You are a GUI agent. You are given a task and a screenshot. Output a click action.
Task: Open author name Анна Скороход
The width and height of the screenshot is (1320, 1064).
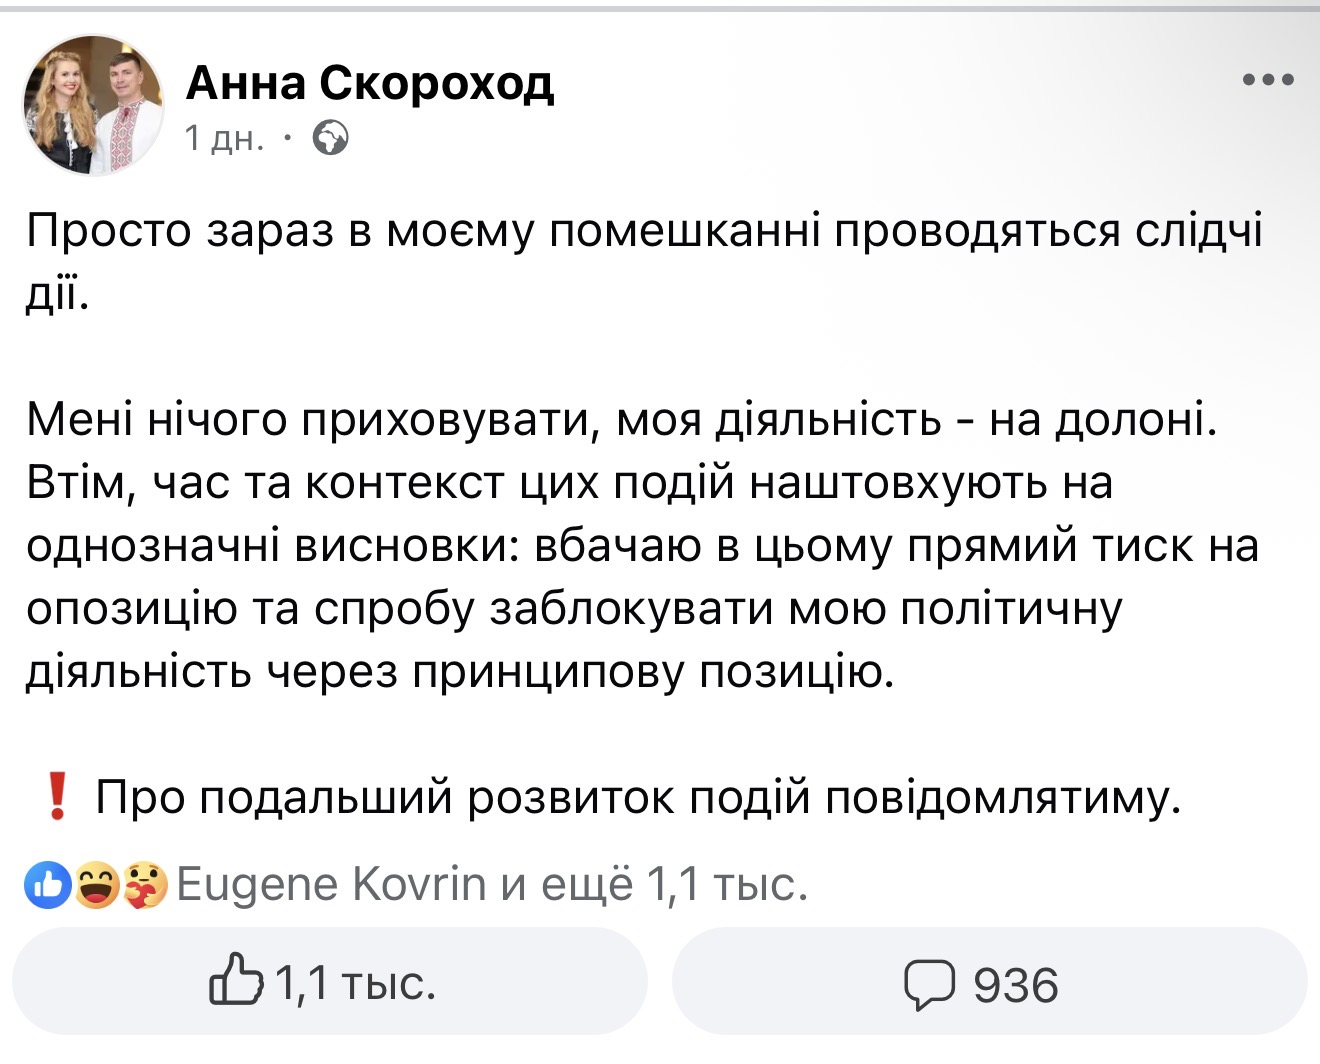point(369,82)
